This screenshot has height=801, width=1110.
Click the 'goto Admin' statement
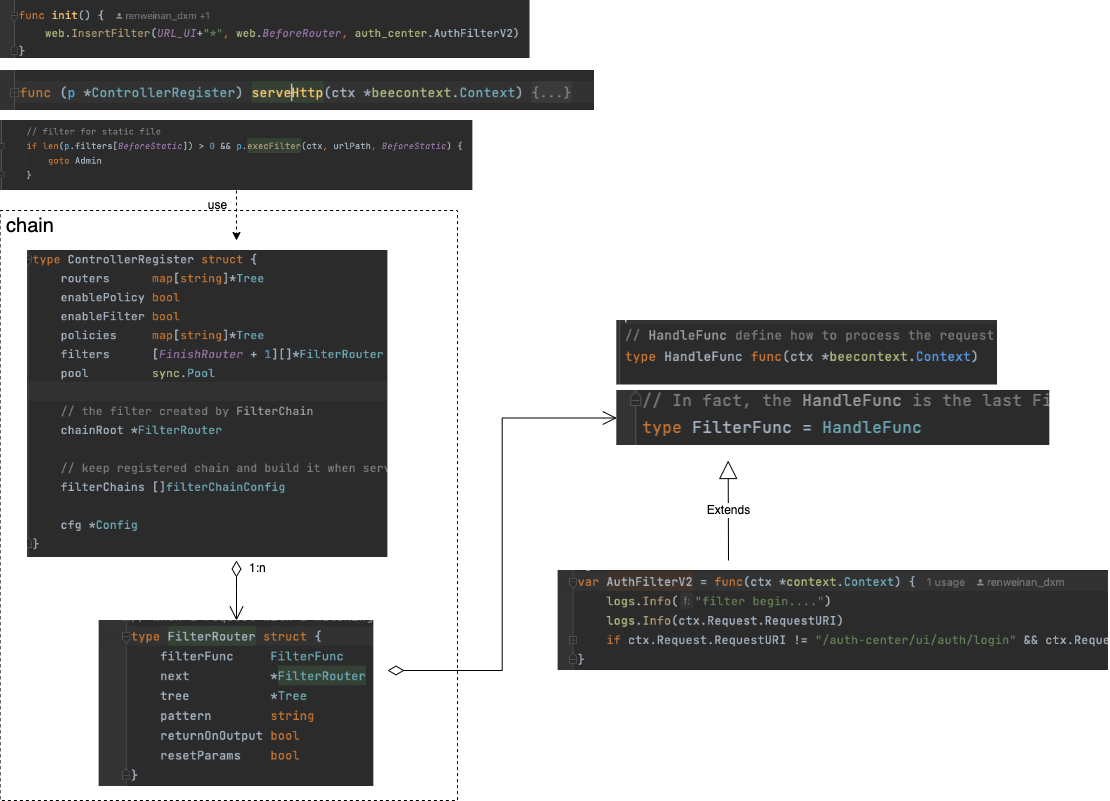pyautogui.click(x=74, y=161)
